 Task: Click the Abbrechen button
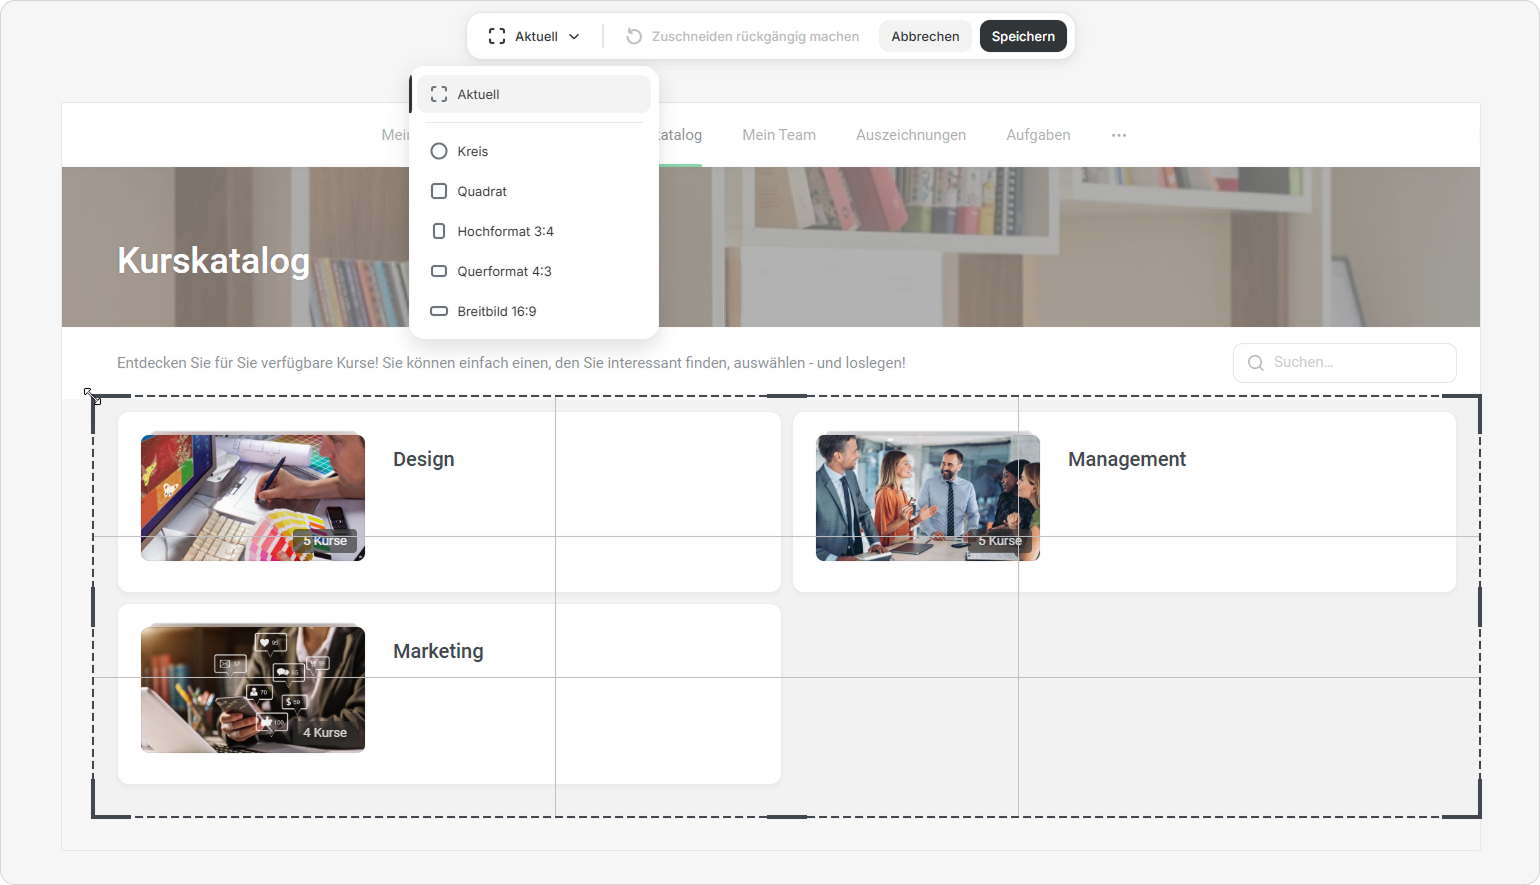pyautogui.click(x=925, y=36)
